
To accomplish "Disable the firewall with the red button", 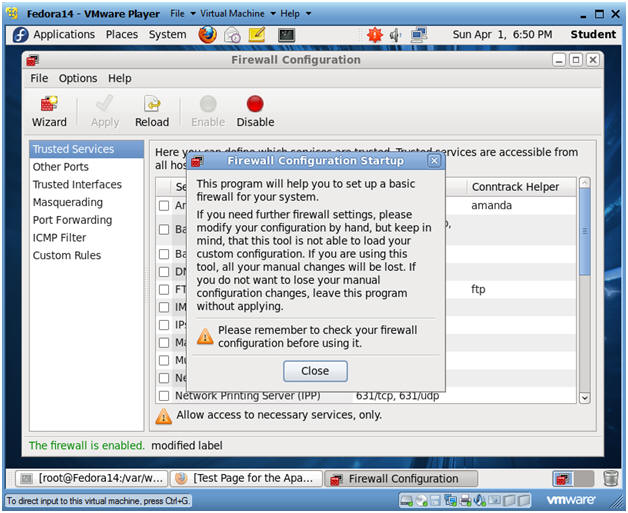I will coord(255,112).
